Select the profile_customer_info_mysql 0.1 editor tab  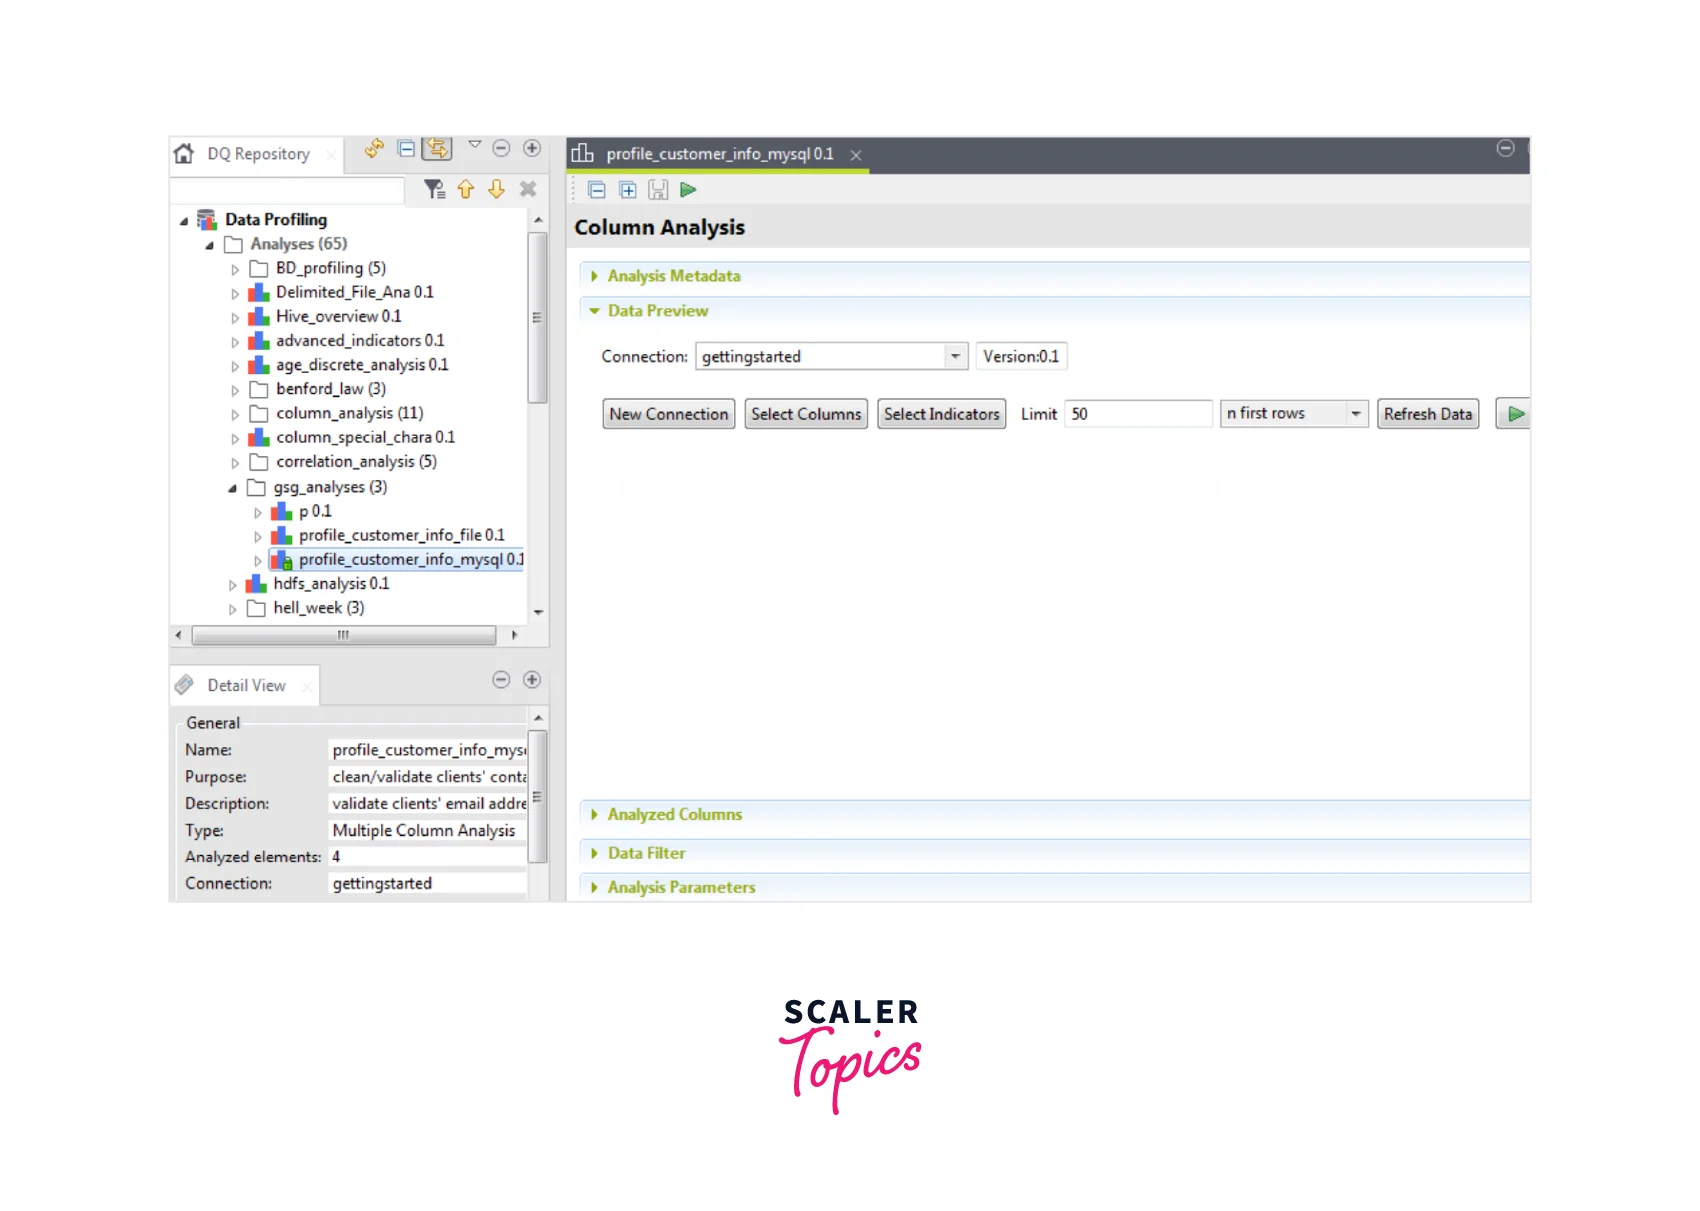click(719, 154)
